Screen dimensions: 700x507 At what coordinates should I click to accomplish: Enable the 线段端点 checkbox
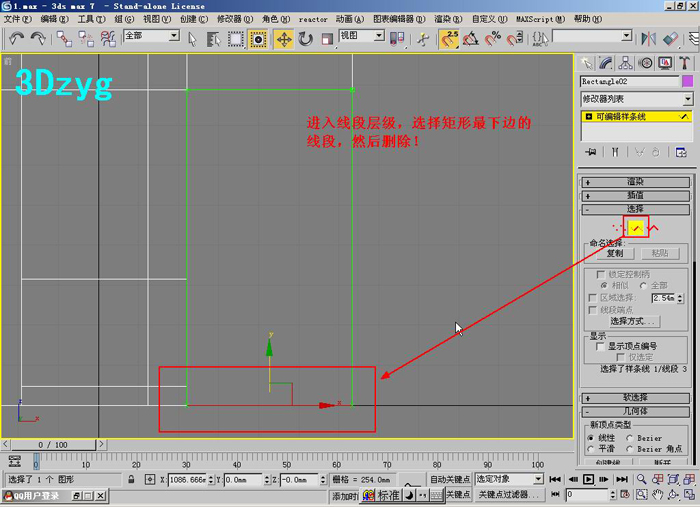click(593, 310)
